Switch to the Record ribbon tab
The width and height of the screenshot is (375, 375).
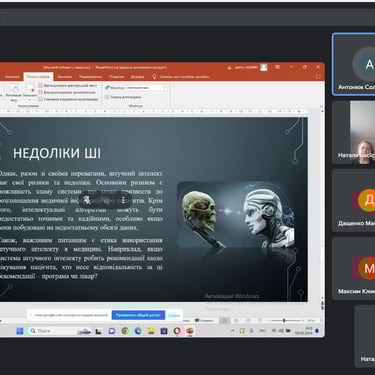(64, 77)
